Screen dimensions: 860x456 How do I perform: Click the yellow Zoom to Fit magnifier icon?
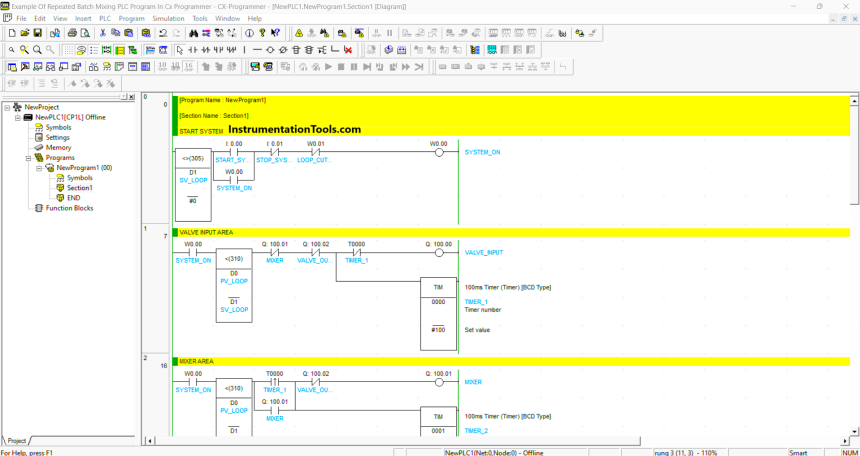pyautogui.click(x=25, y=50)
